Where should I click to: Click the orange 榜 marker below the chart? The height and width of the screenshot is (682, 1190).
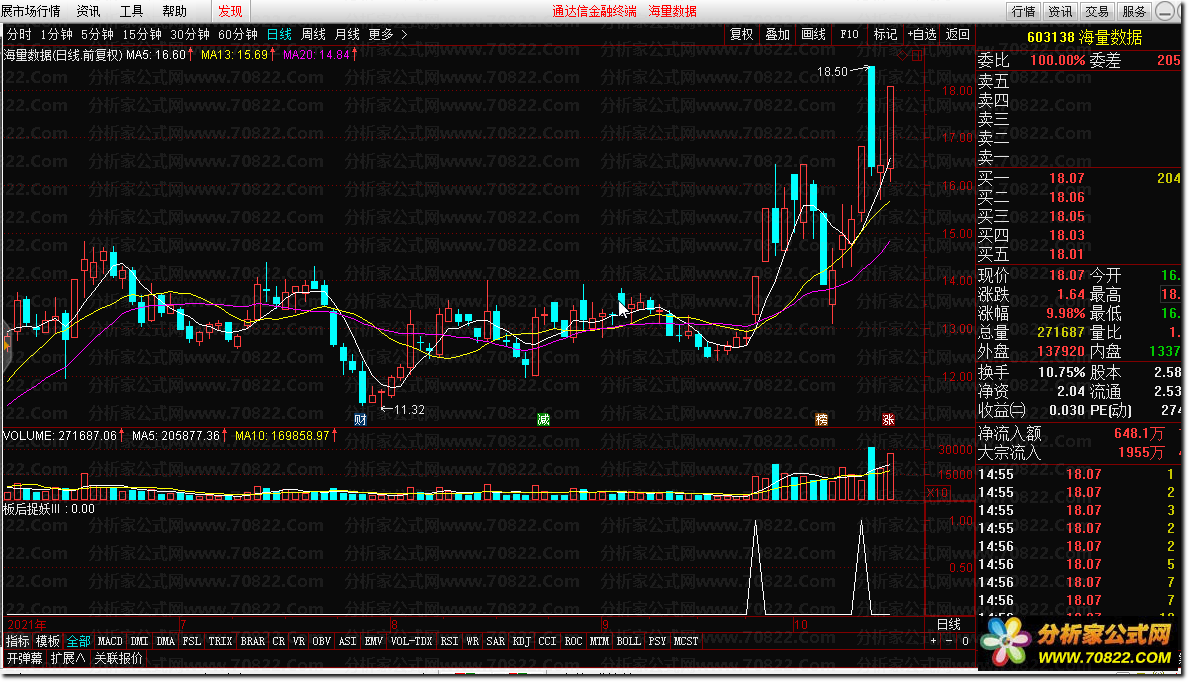[x=821, y=420]
